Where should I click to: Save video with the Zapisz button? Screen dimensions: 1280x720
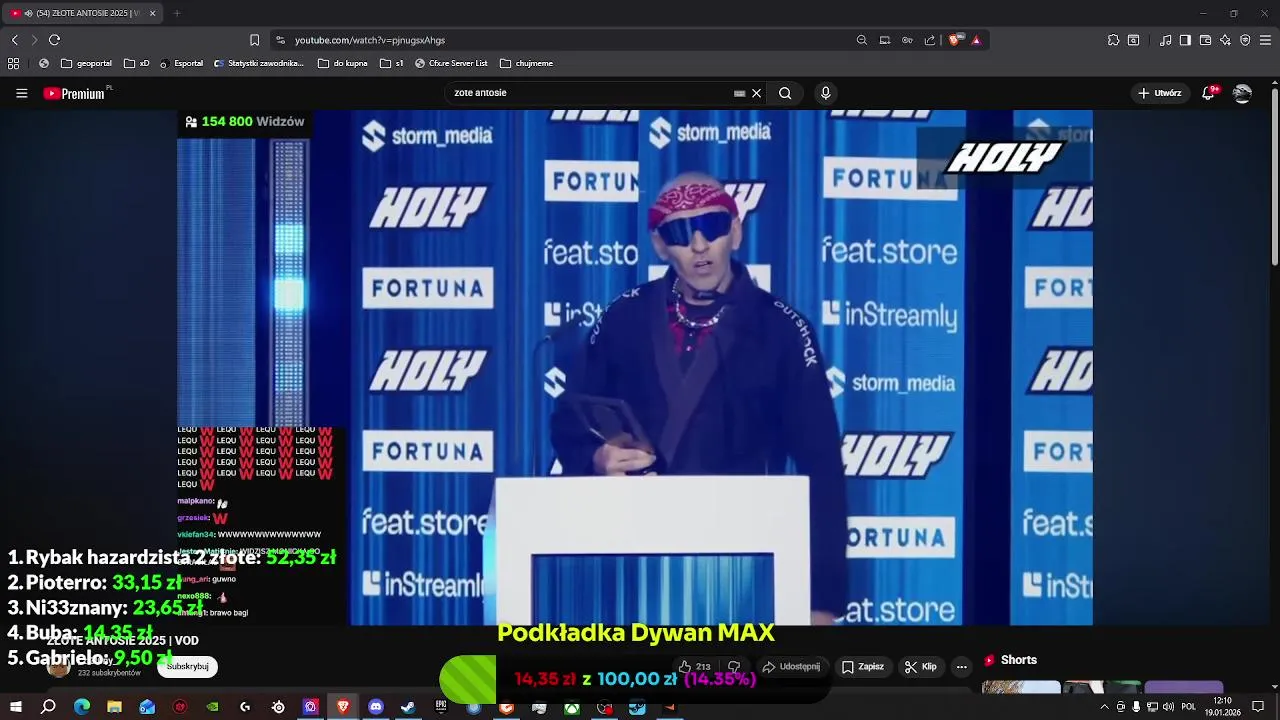coord(862,667)
